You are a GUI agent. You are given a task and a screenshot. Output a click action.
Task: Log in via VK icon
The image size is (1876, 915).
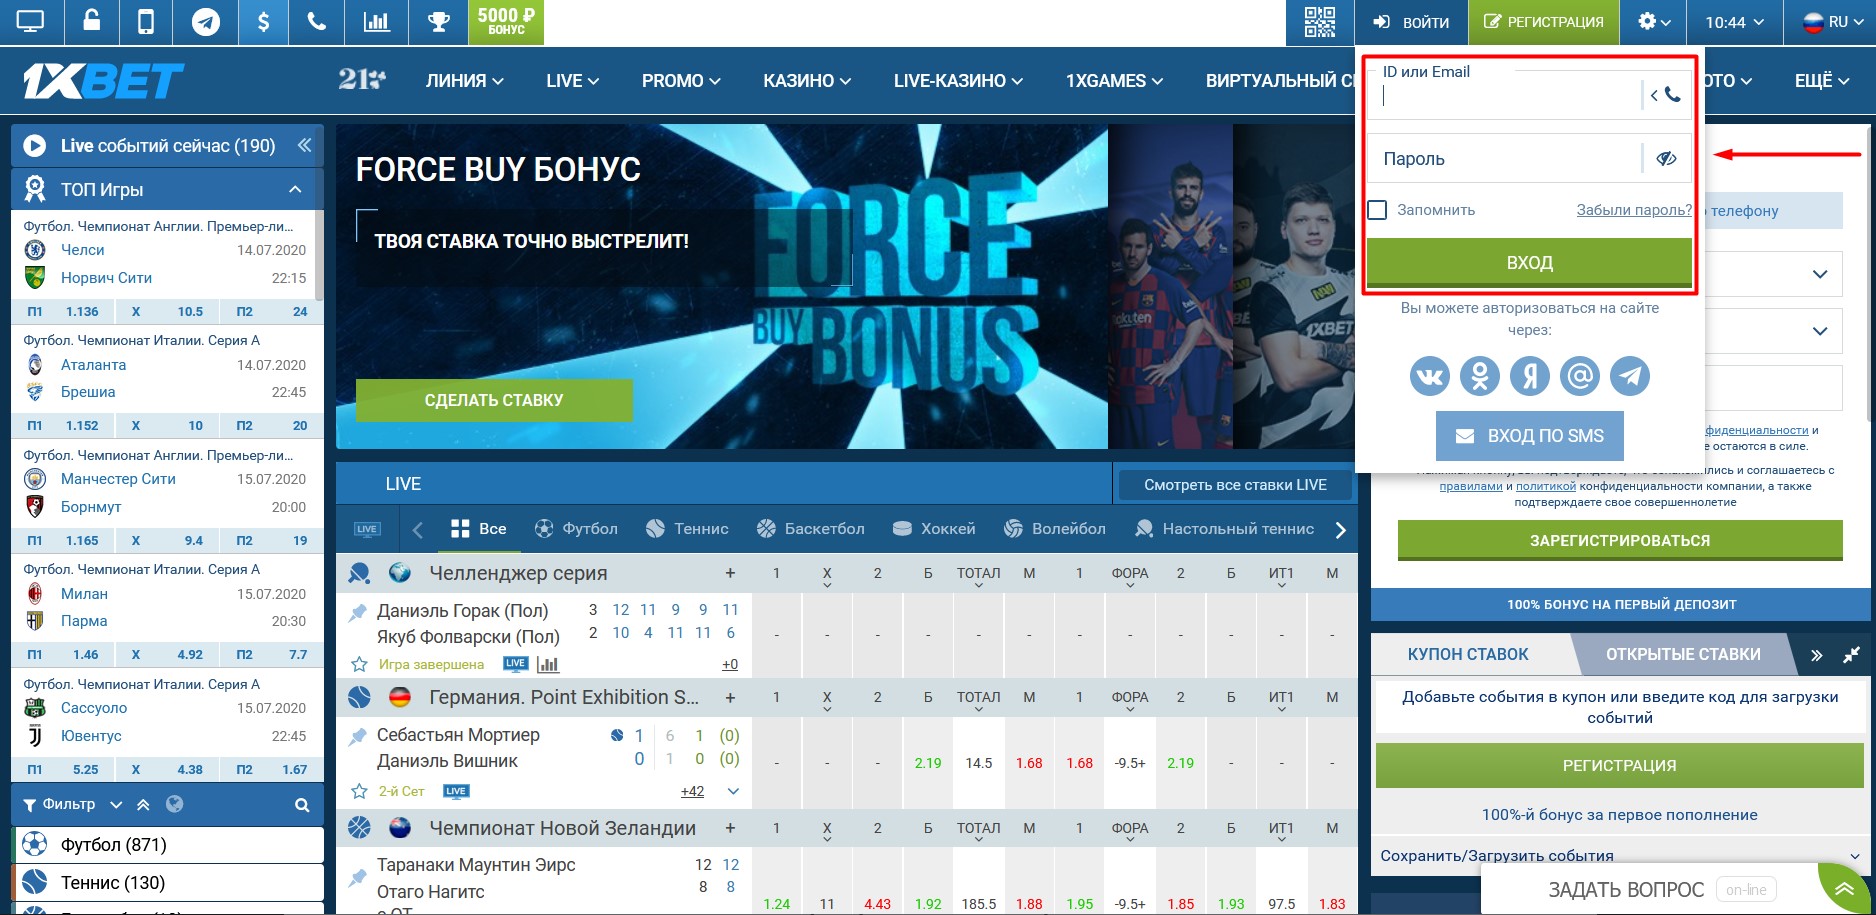(x=1430, y=376)
